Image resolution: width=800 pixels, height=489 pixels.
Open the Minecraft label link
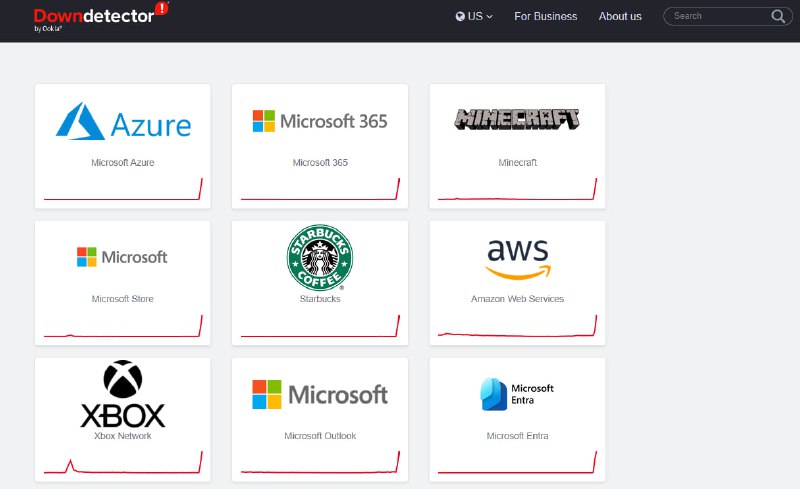pyautogui.click(x=517, y=162)
